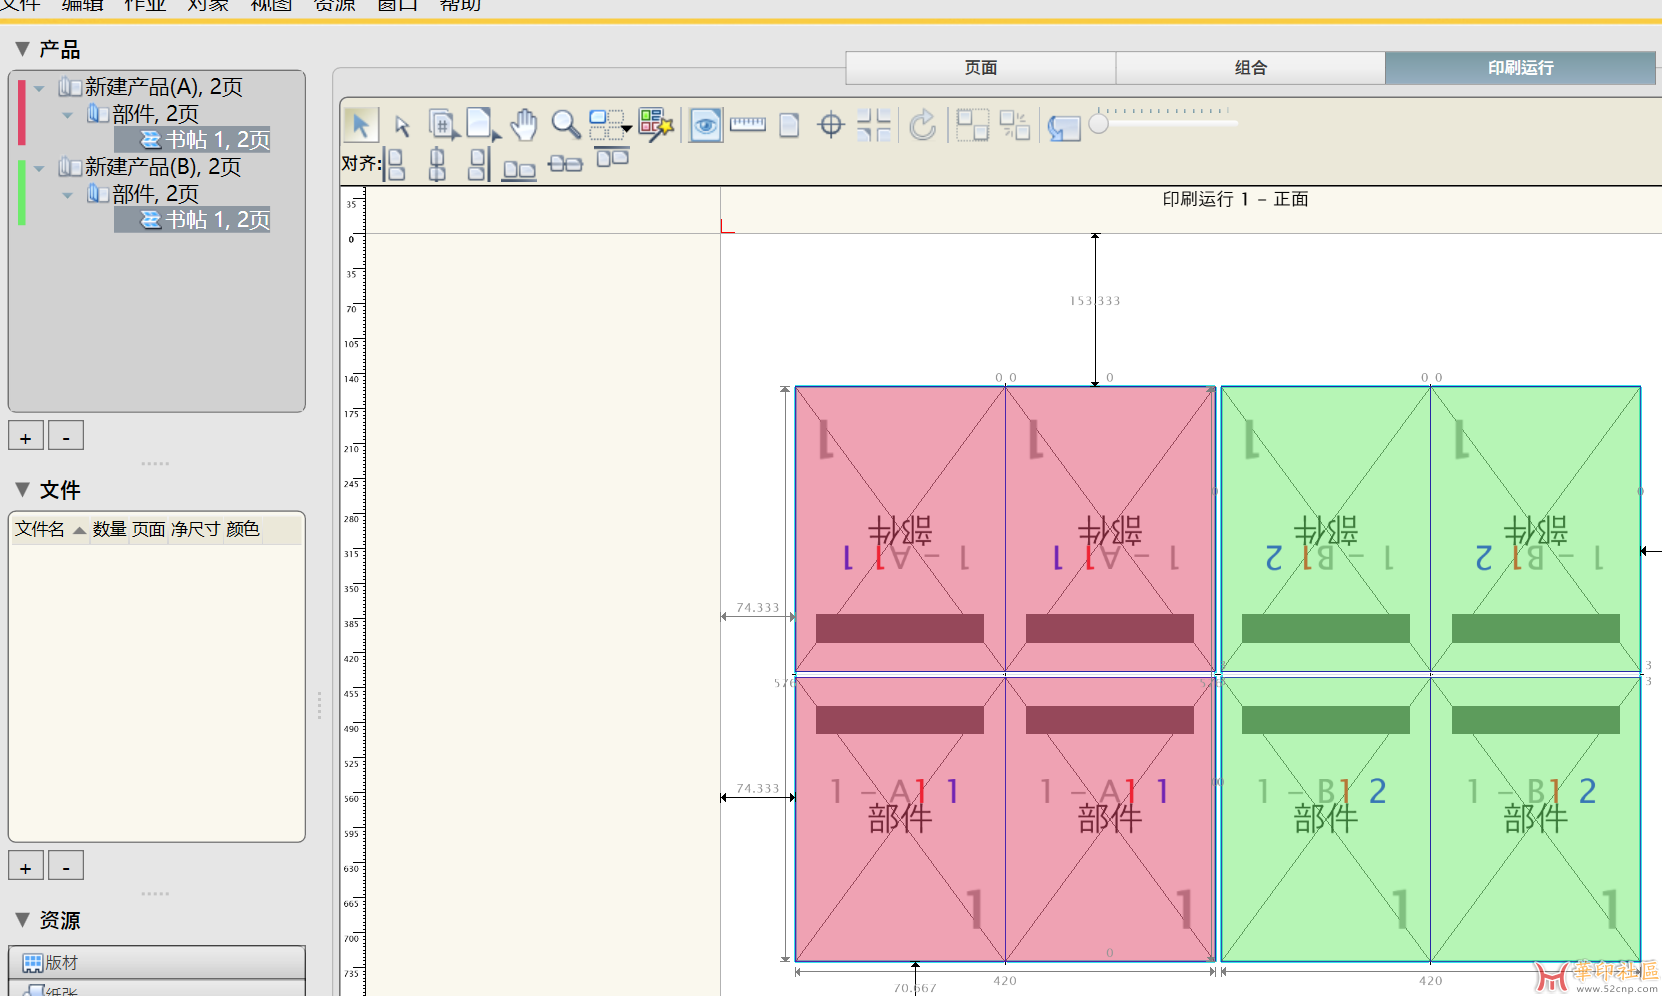This screenshot has width=1662, height=996.
Task: Click the crosshair register mark icon
Action: point(831,125)
